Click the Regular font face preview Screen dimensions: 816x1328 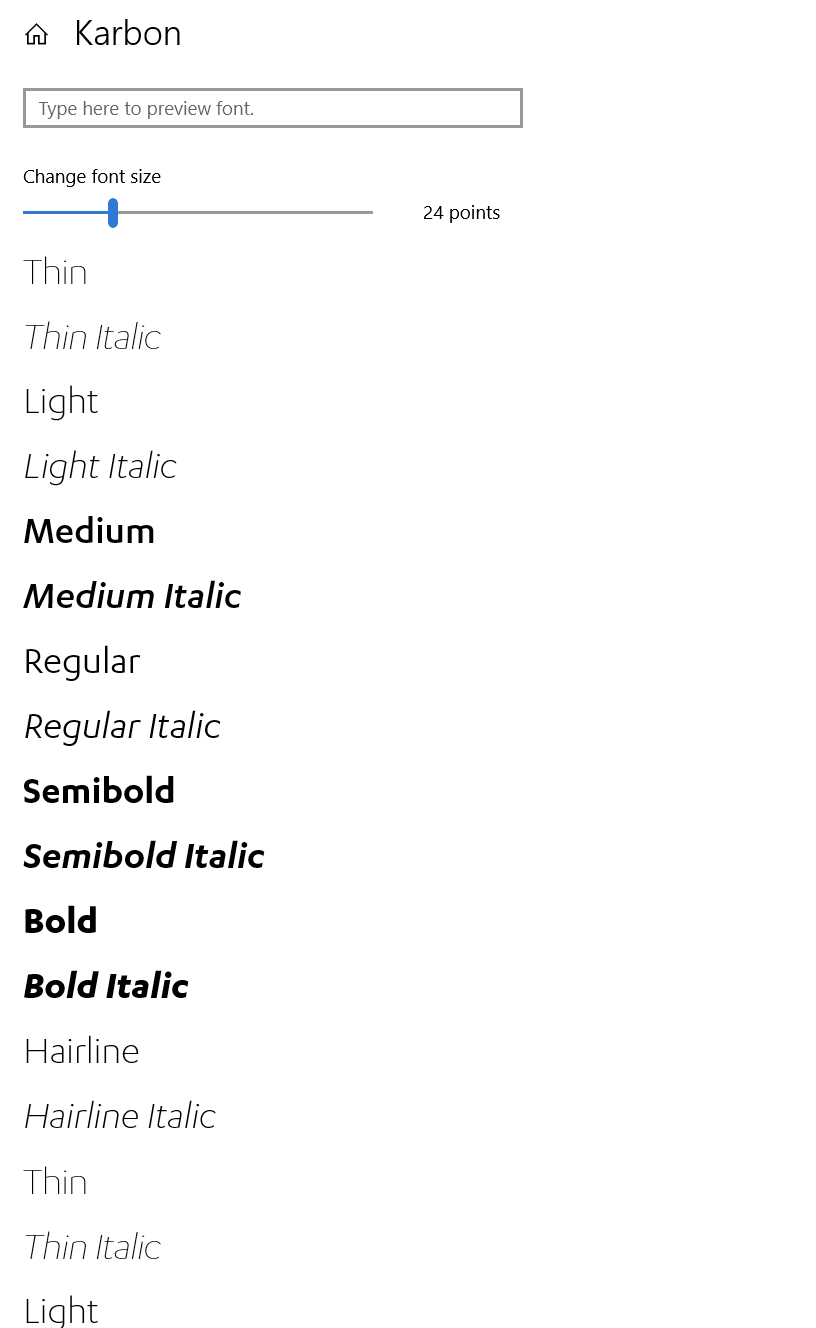coord(81,660)
